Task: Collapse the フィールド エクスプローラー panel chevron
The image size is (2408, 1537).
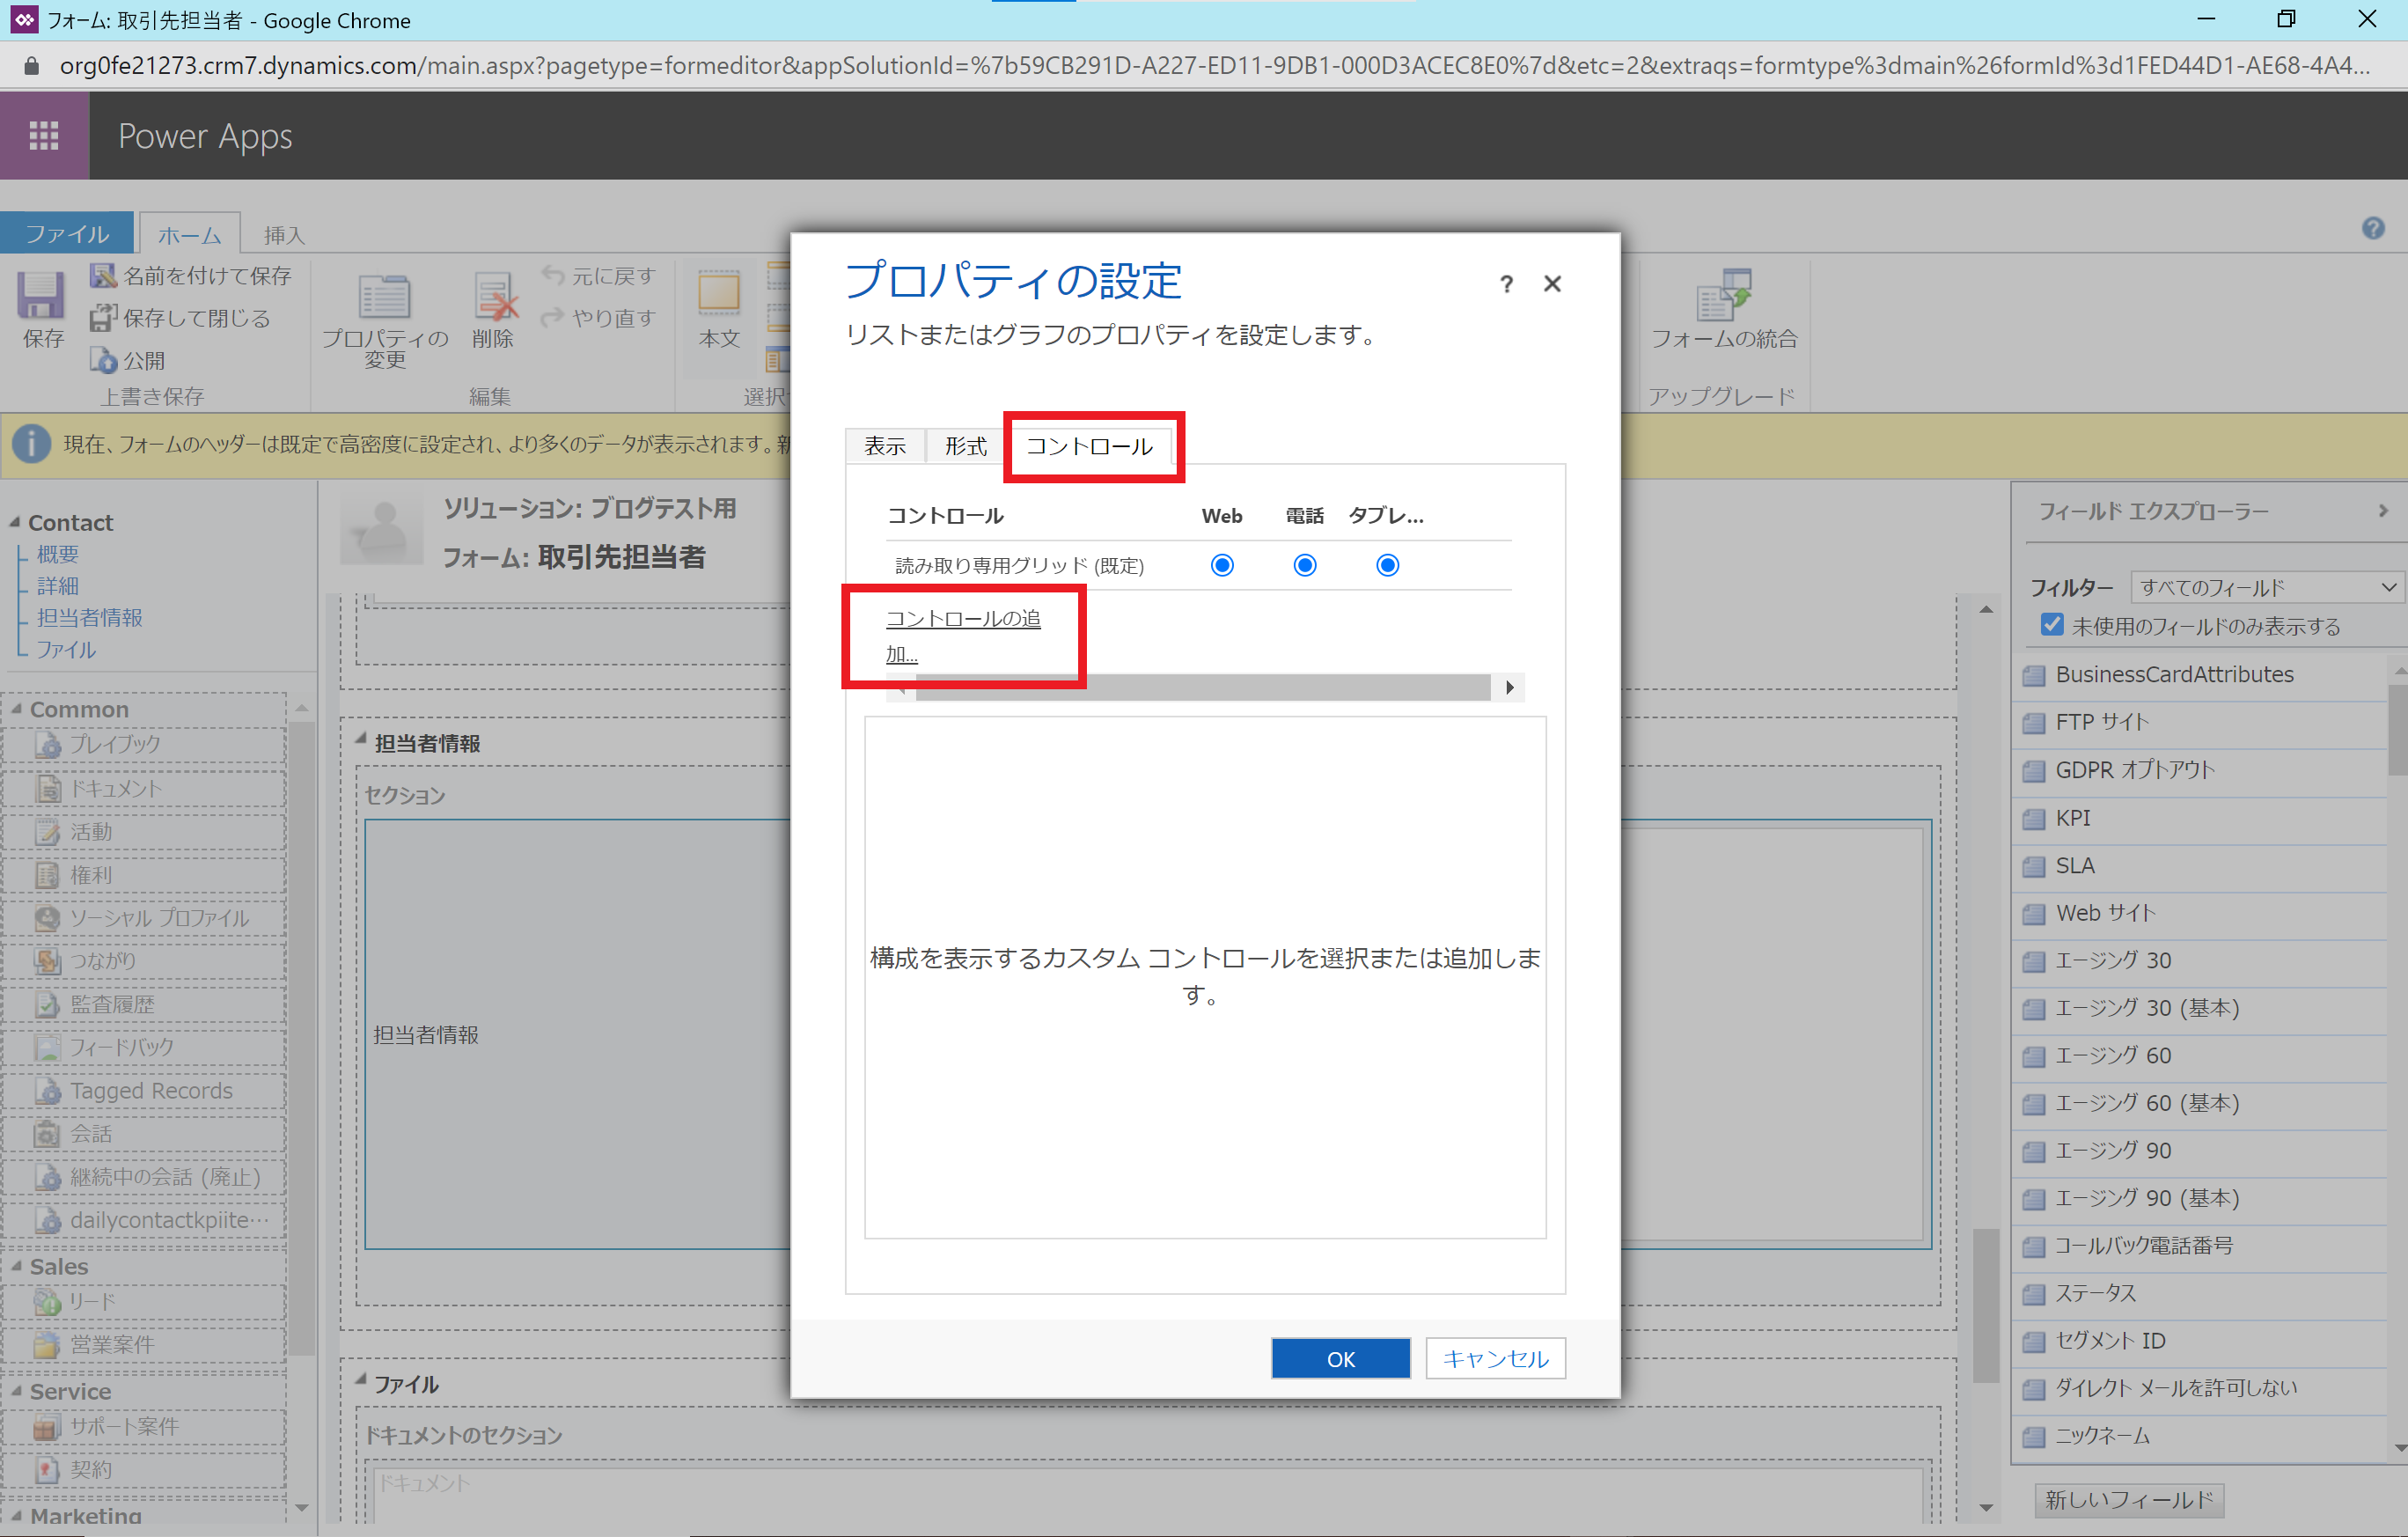Action: pyautogui.click(x=2383, y=511)
